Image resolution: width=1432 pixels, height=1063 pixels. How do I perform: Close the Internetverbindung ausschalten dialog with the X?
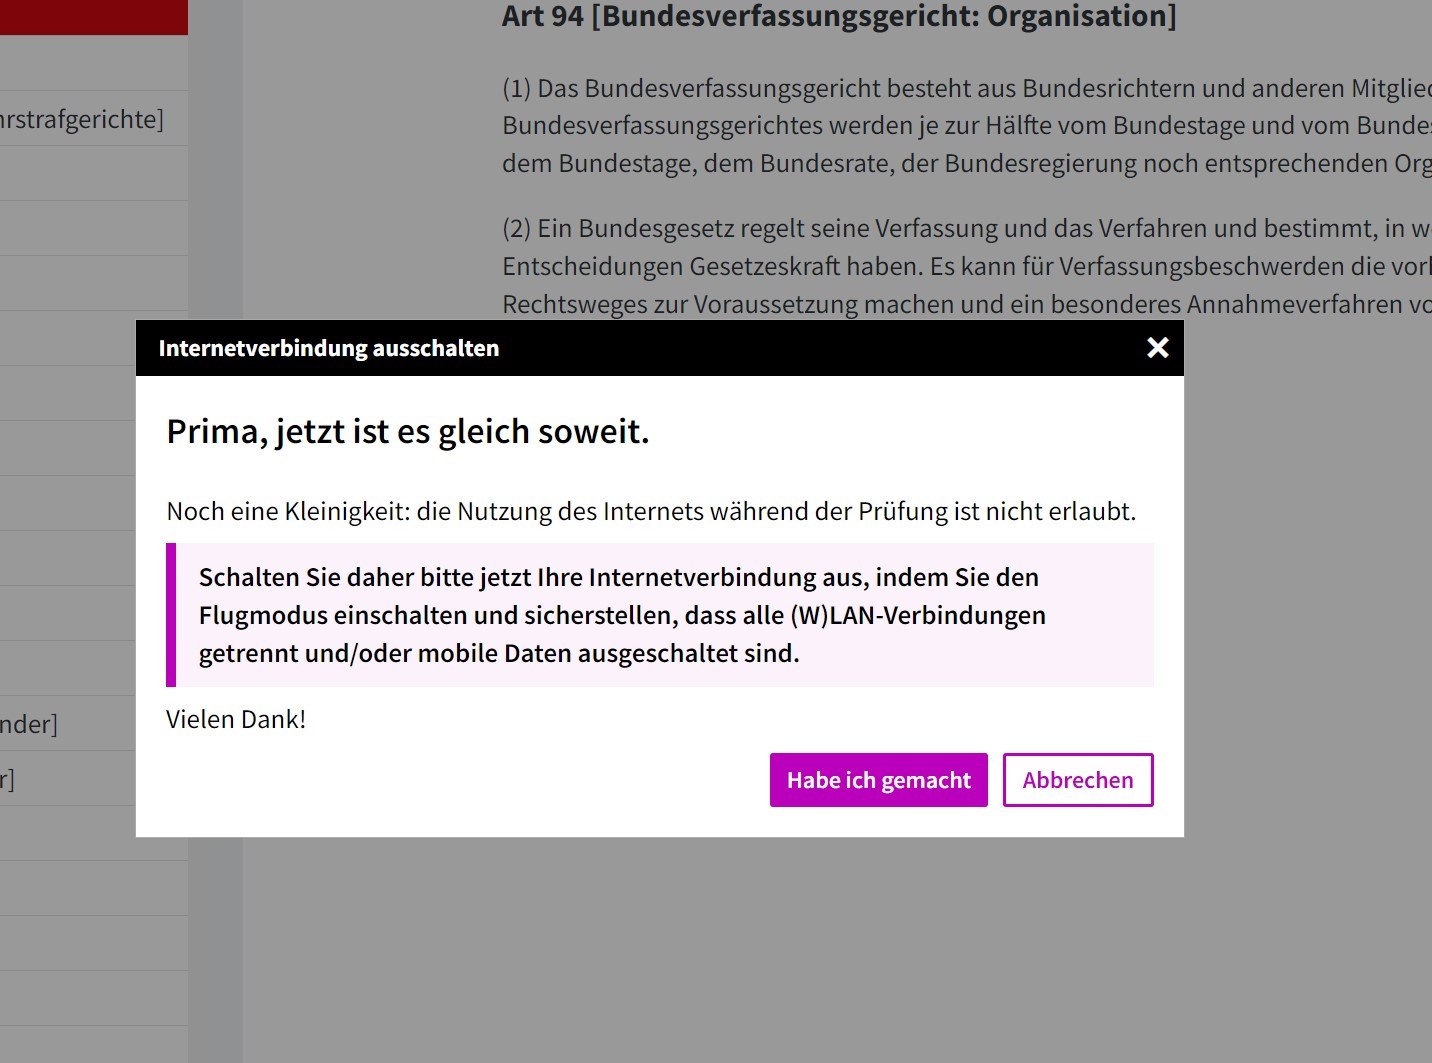tap(1157, 348)
